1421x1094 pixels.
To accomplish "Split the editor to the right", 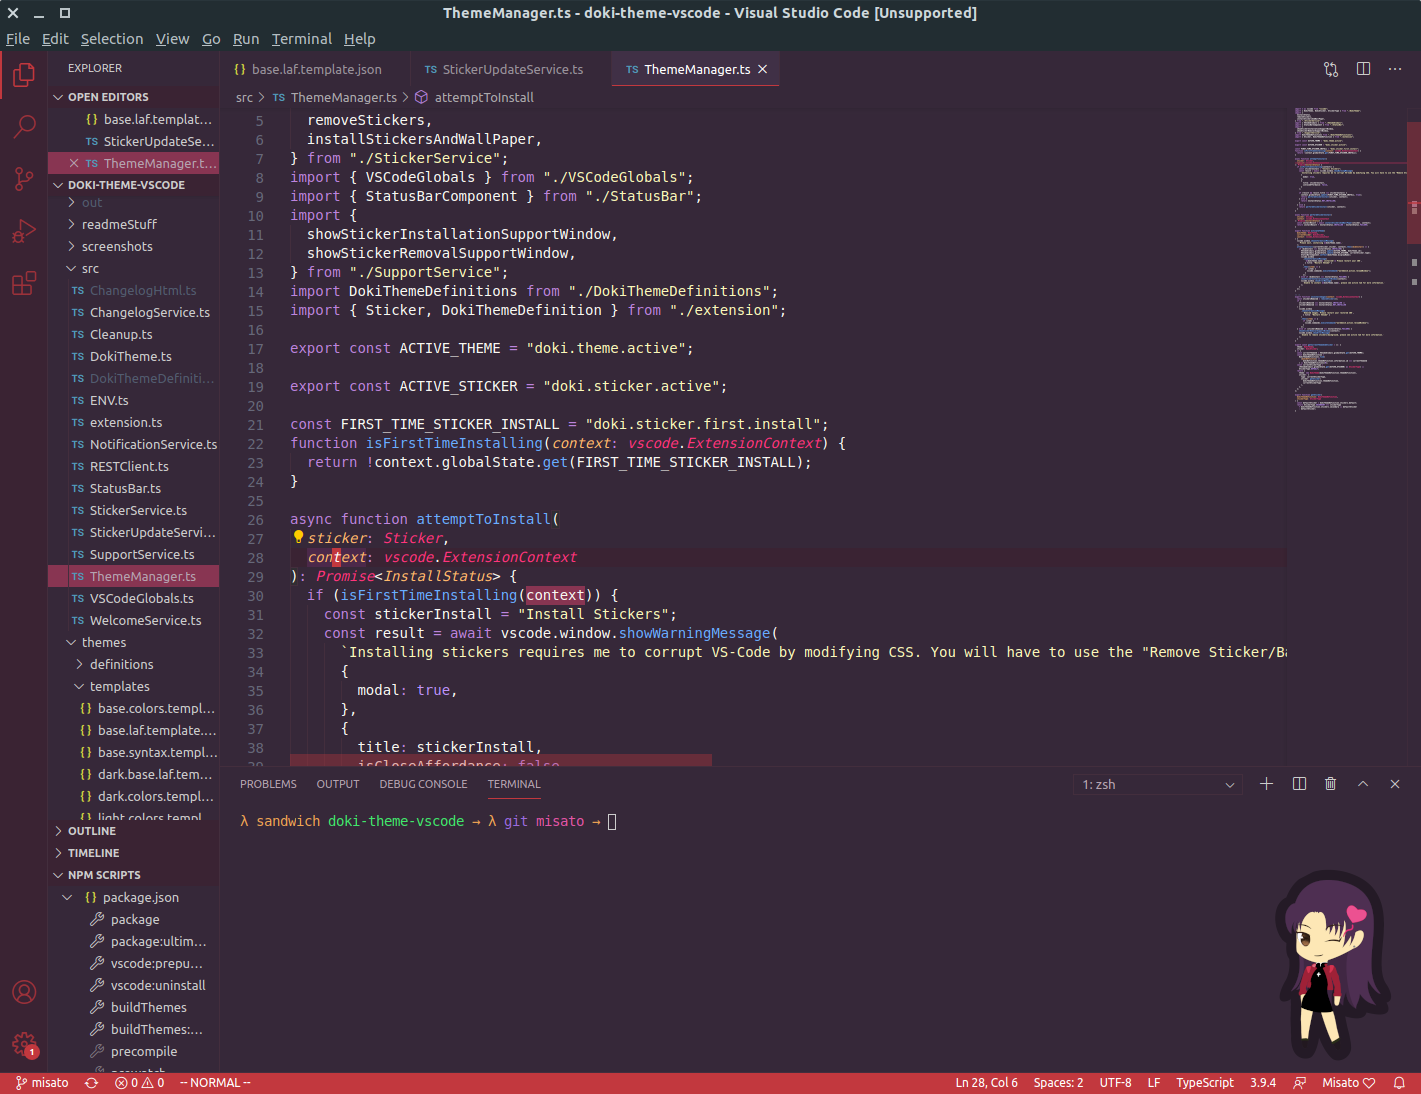I will tap(1363, 69).
